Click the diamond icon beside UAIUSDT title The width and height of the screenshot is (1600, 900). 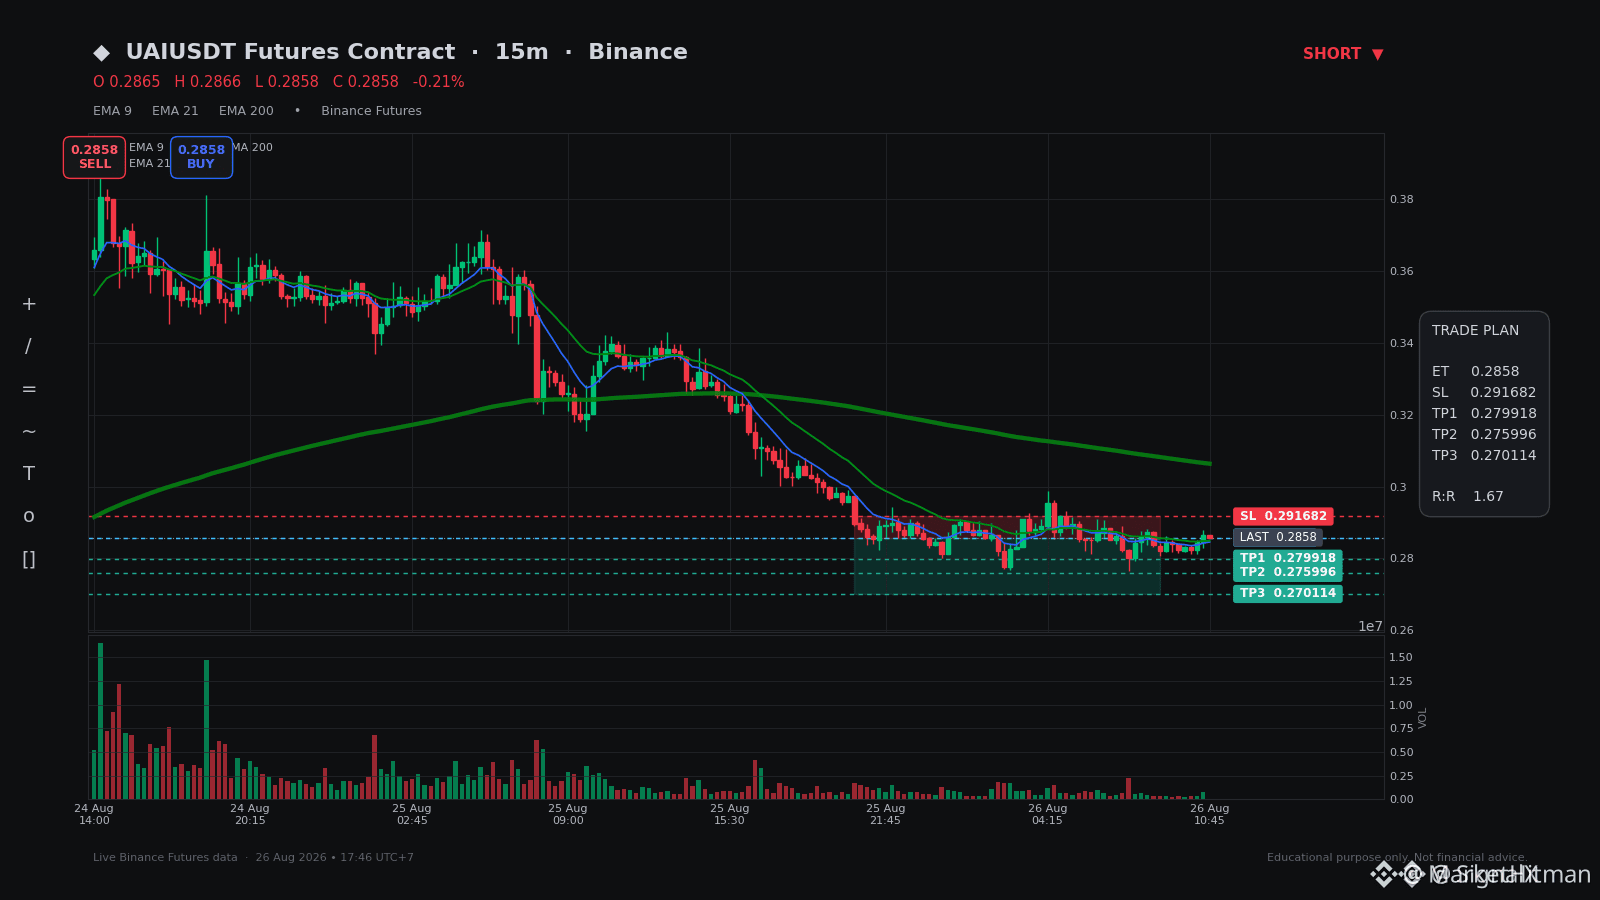[102, 52]
